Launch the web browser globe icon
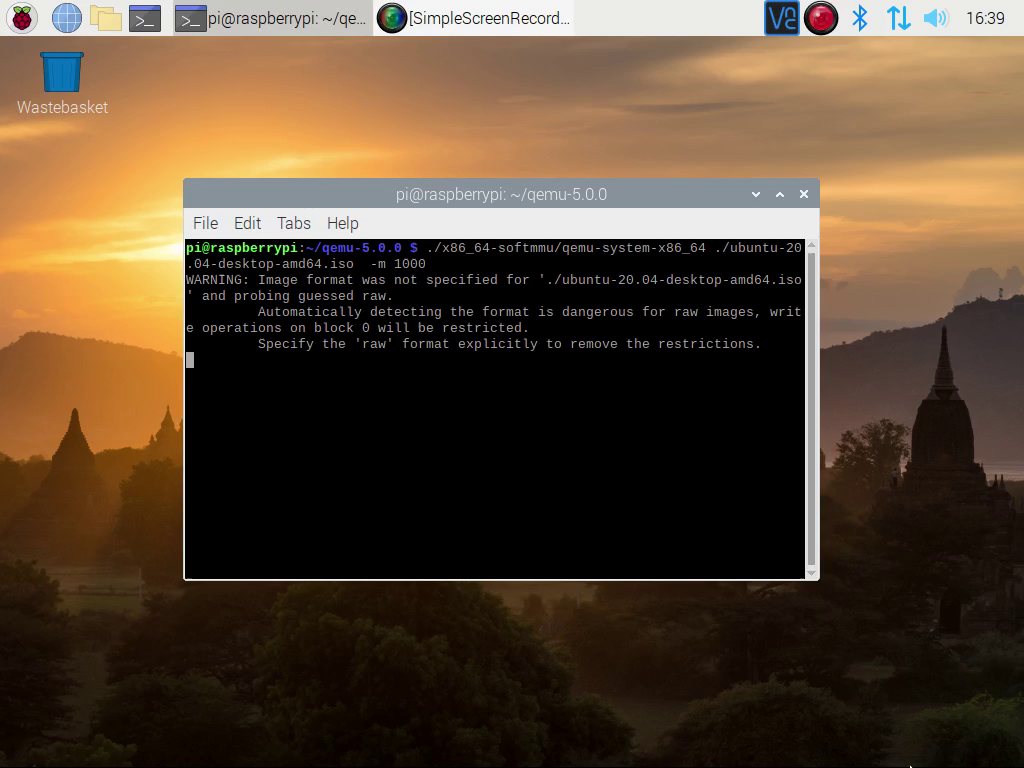The height and width of the screenshot is (768, 1024). 67,18
